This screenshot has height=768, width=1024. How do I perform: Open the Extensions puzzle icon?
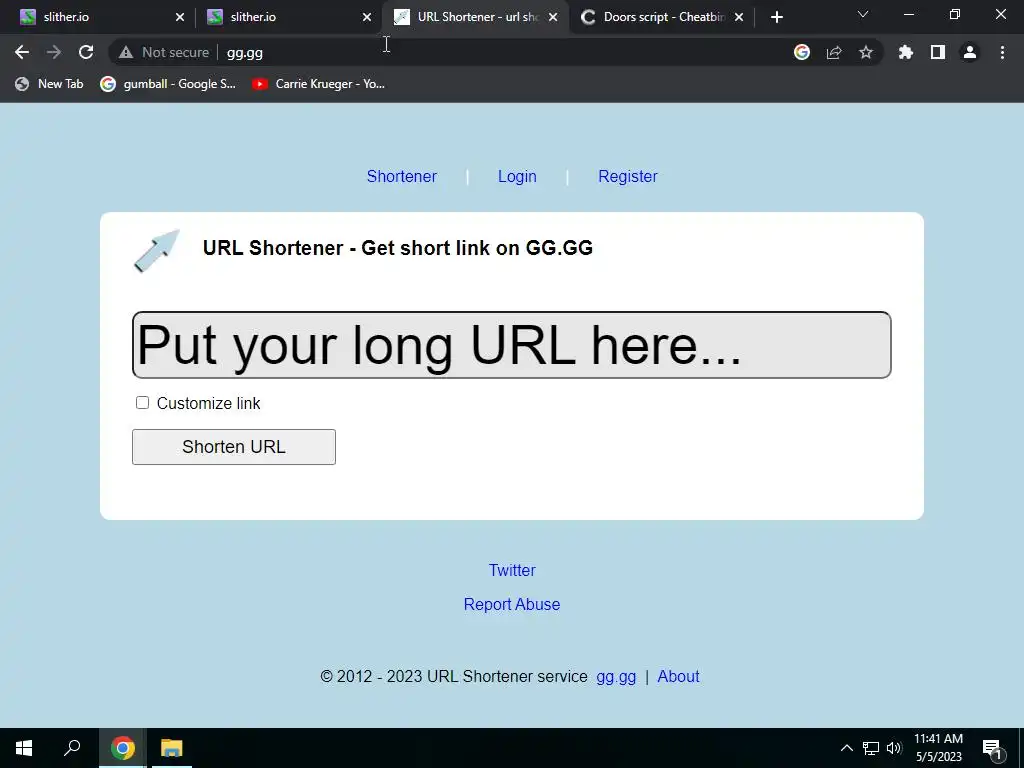[906, 52]
